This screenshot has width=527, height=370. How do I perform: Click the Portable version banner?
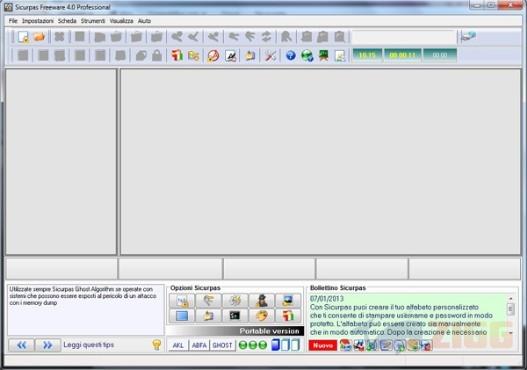235,331
